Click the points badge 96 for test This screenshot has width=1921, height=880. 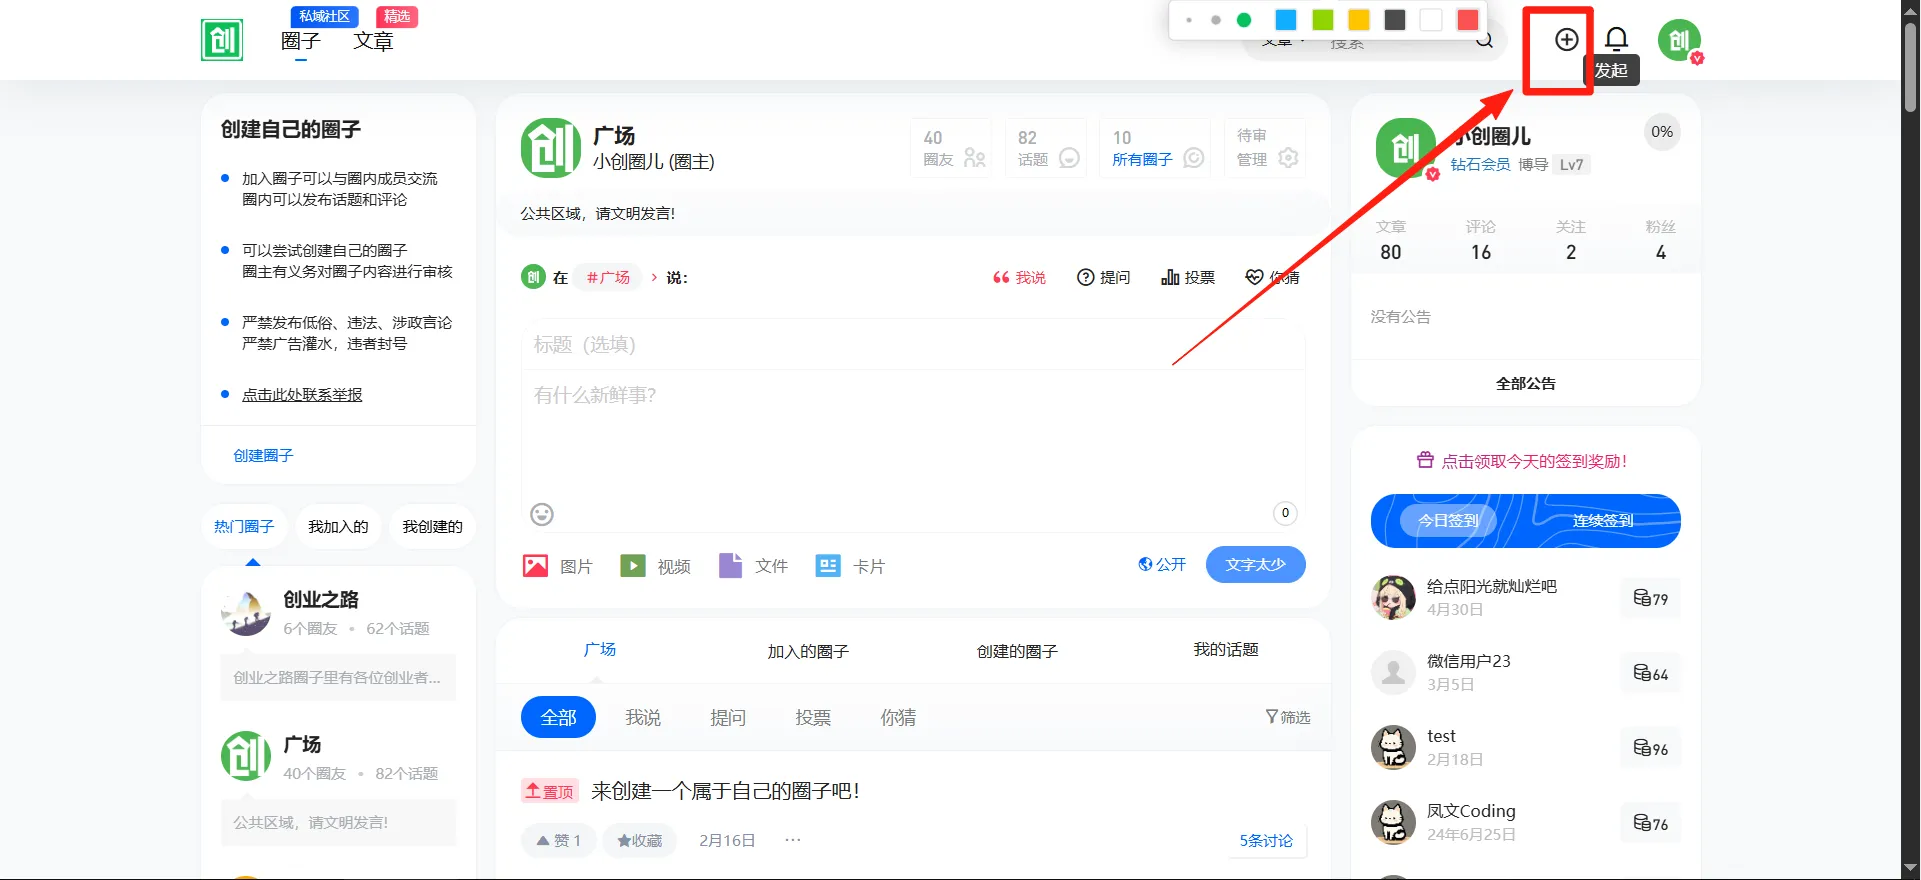(1650, 749)
